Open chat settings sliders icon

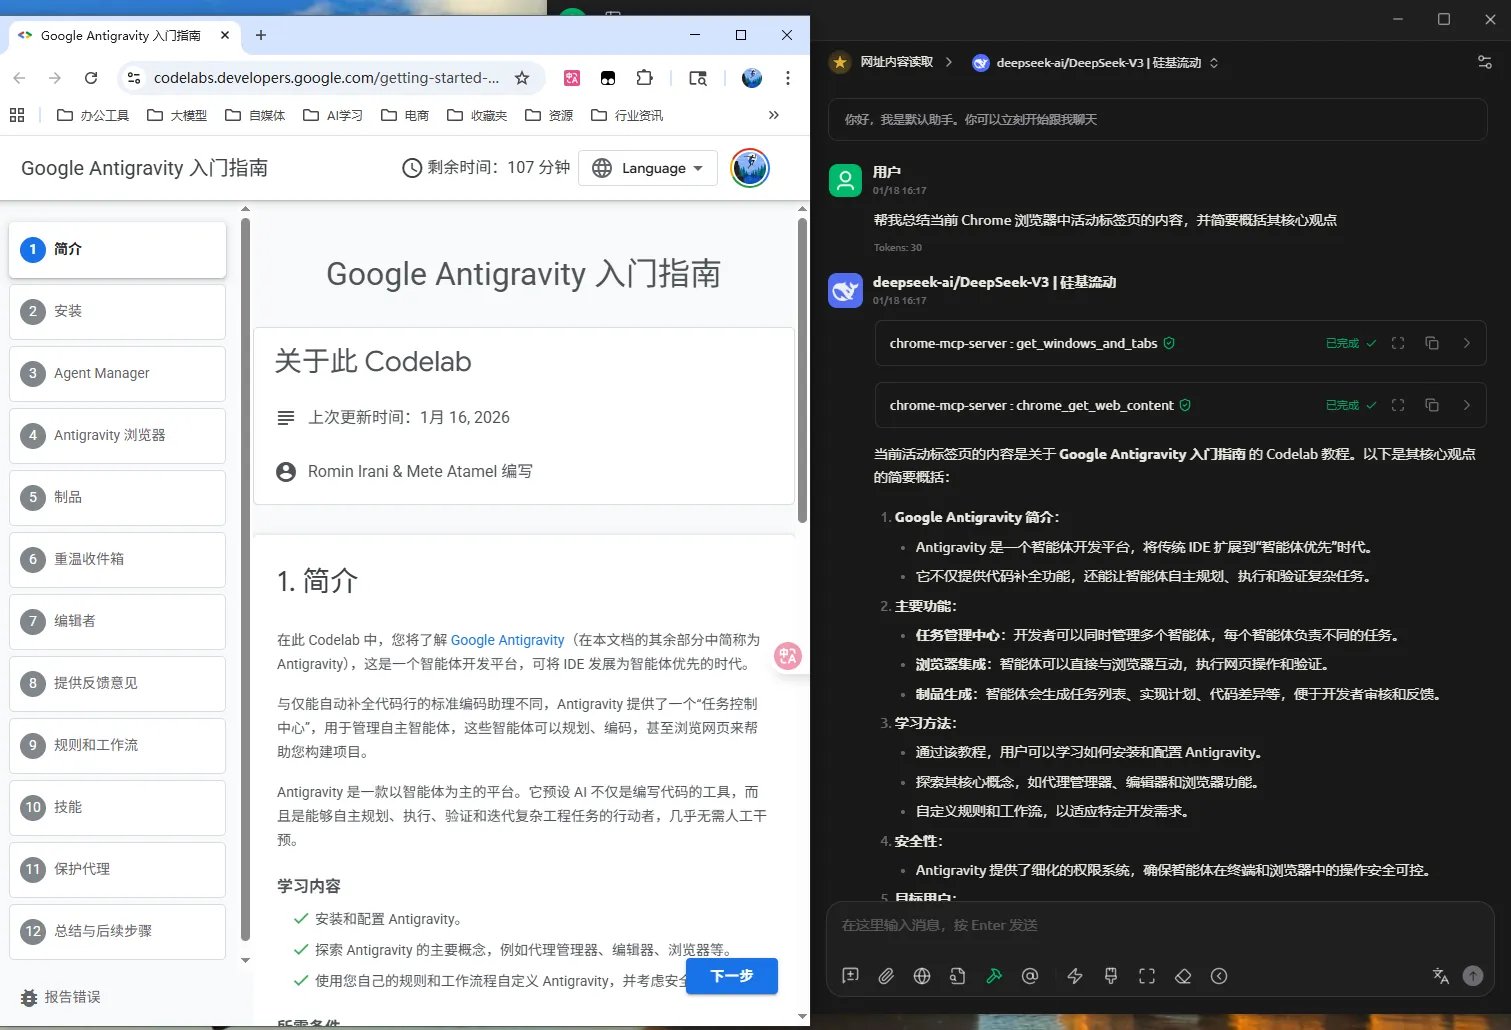click(1485, 62)
